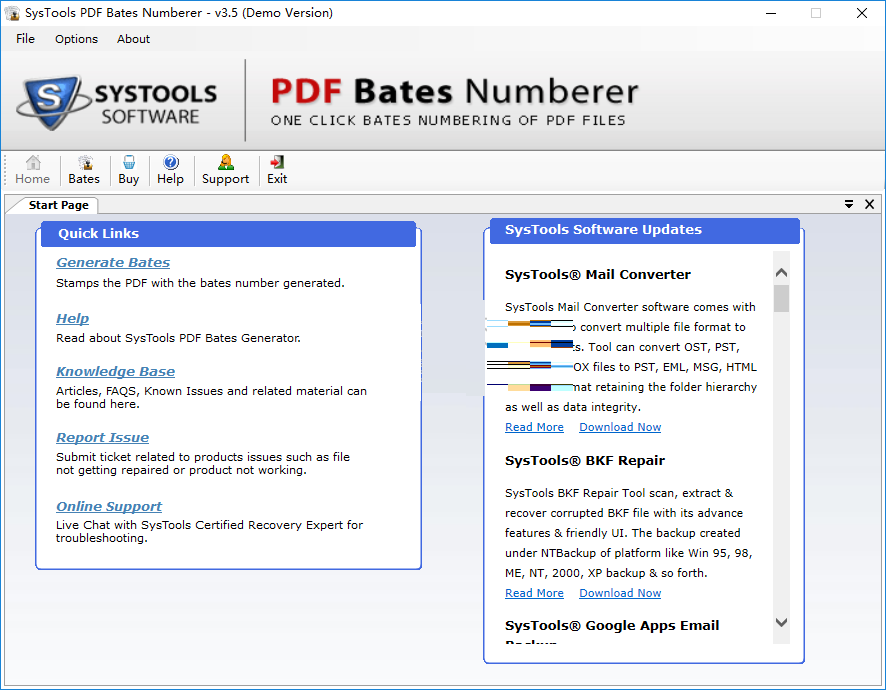Open the Knowledge Base link
This screenshot has width=886, height=690.
(x=115, y=372)
